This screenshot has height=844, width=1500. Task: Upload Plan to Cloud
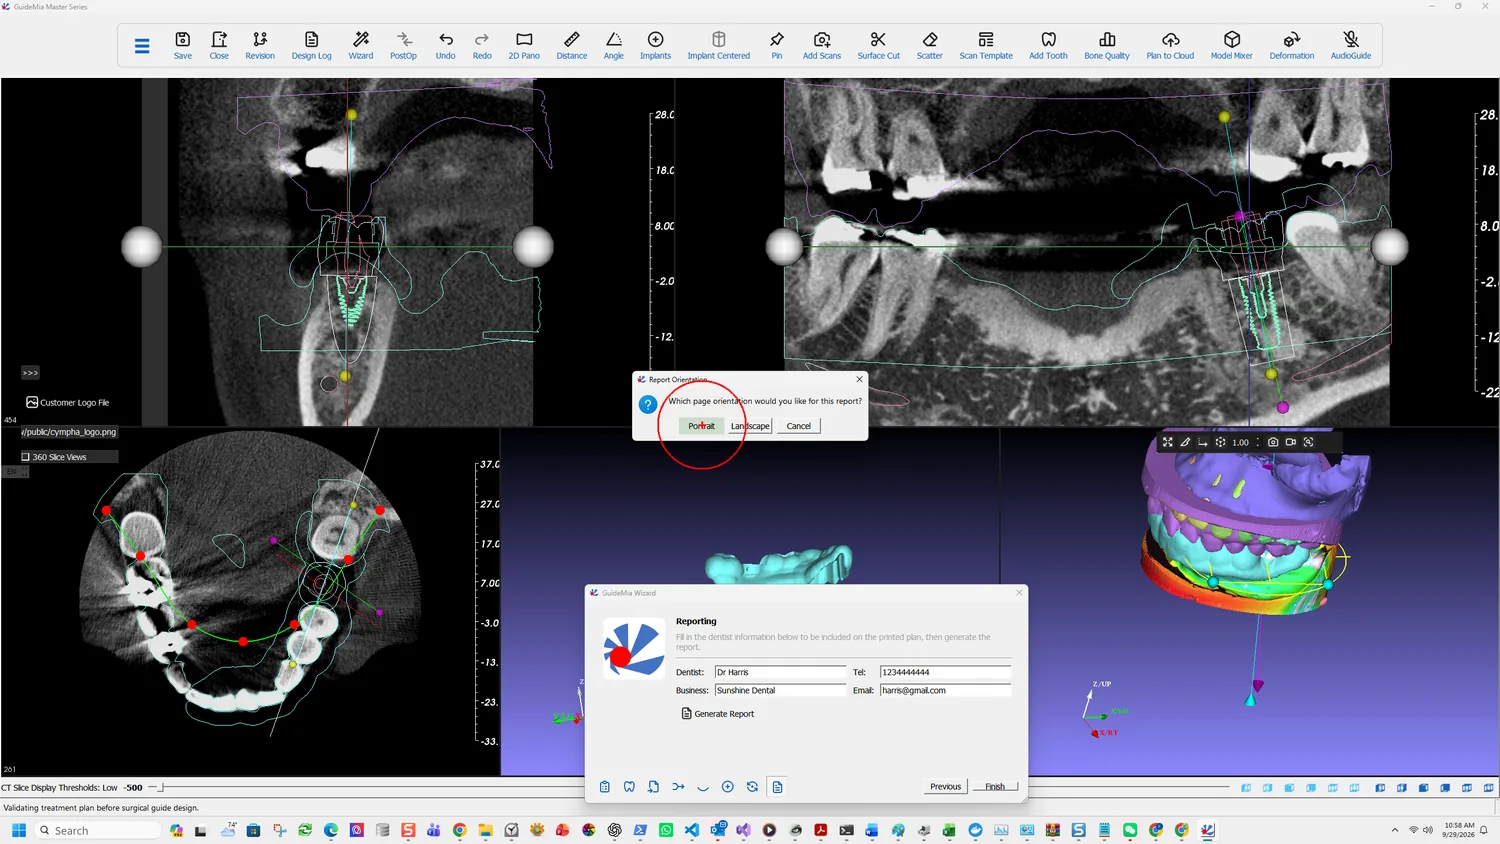[1170, 45]
